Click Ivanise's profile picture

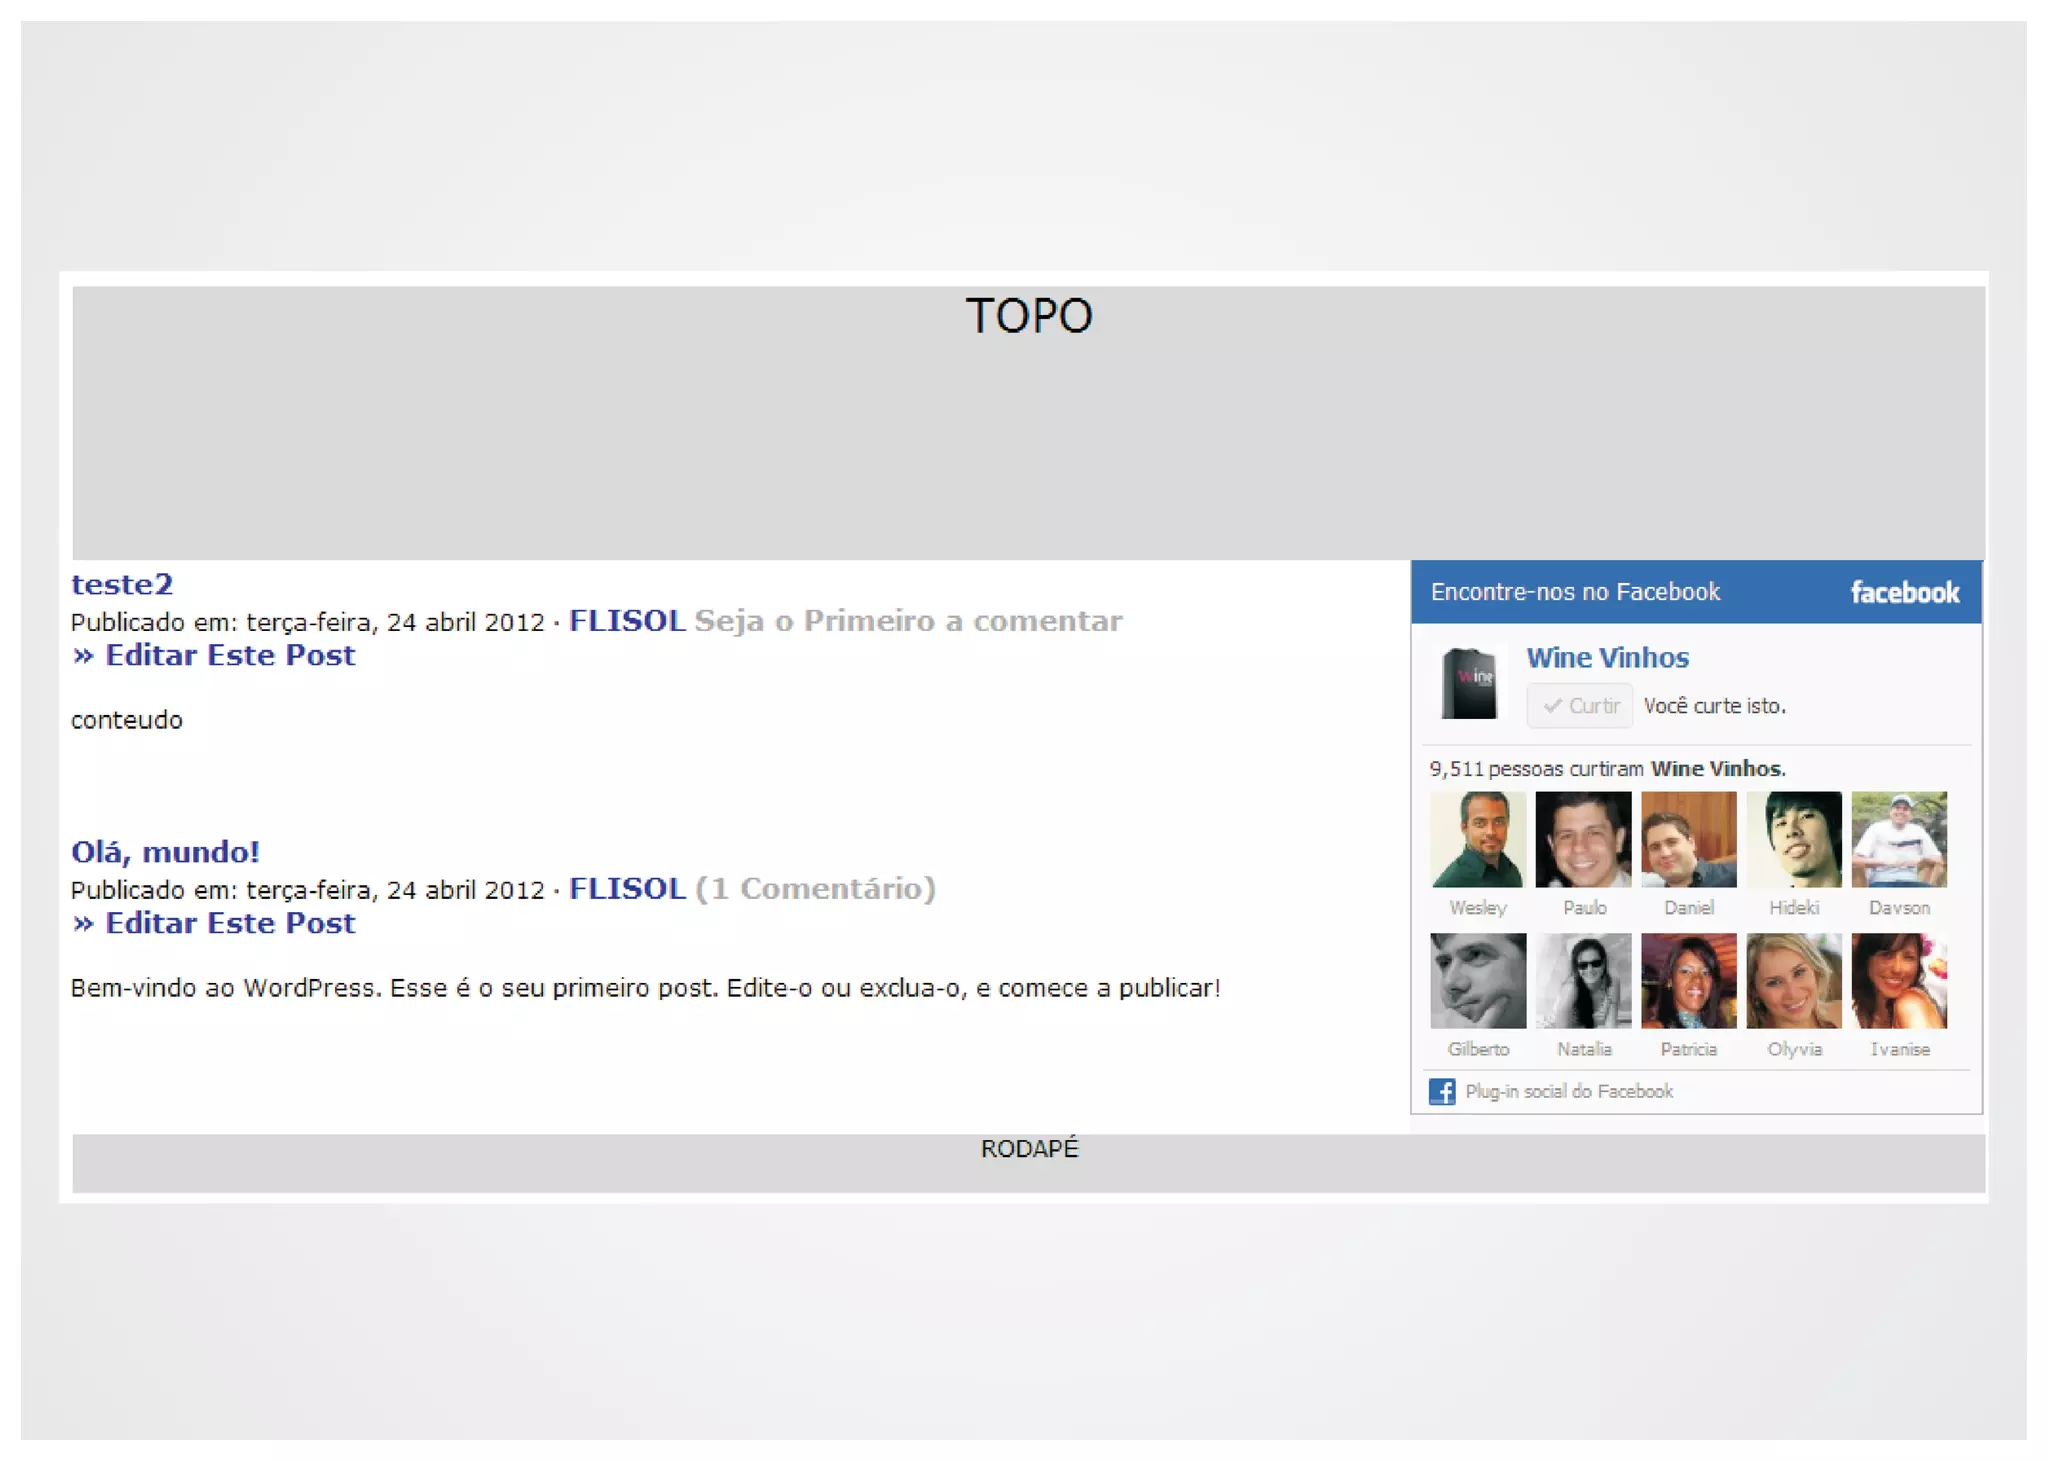click(1898, 980)
